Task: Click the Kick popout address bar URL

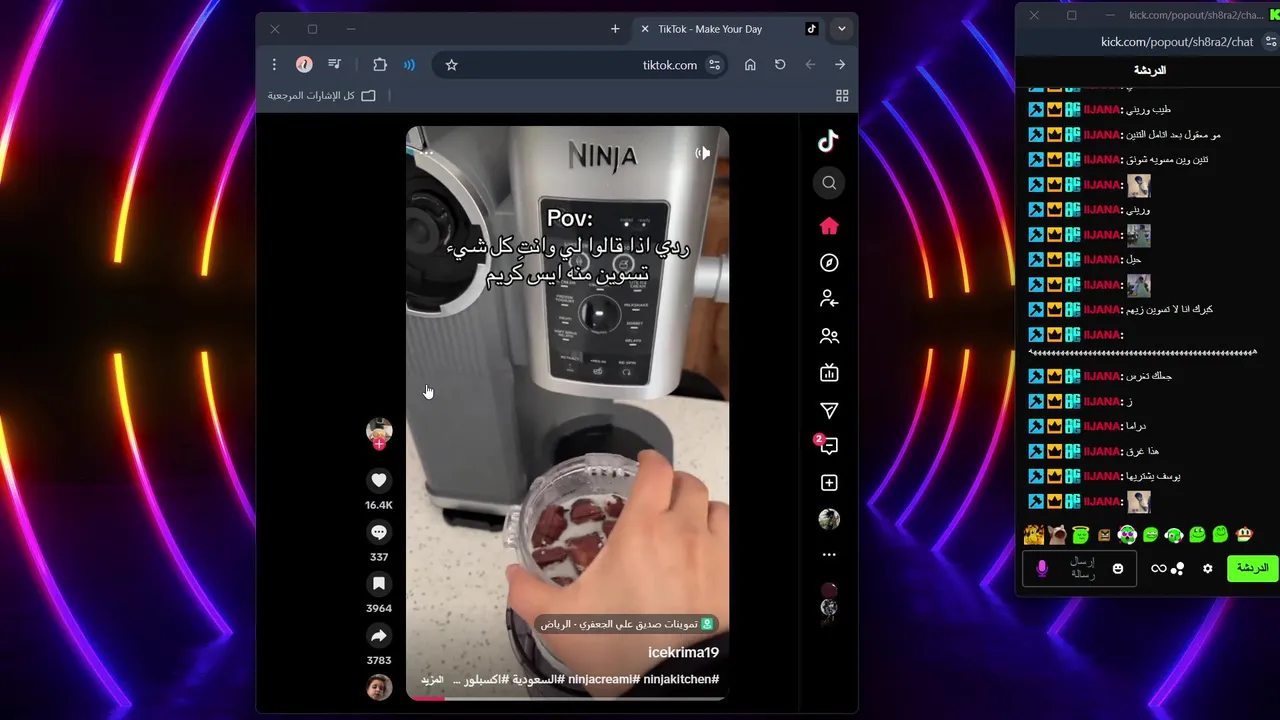Action: pyautogui.click(x=1177, y=42)
